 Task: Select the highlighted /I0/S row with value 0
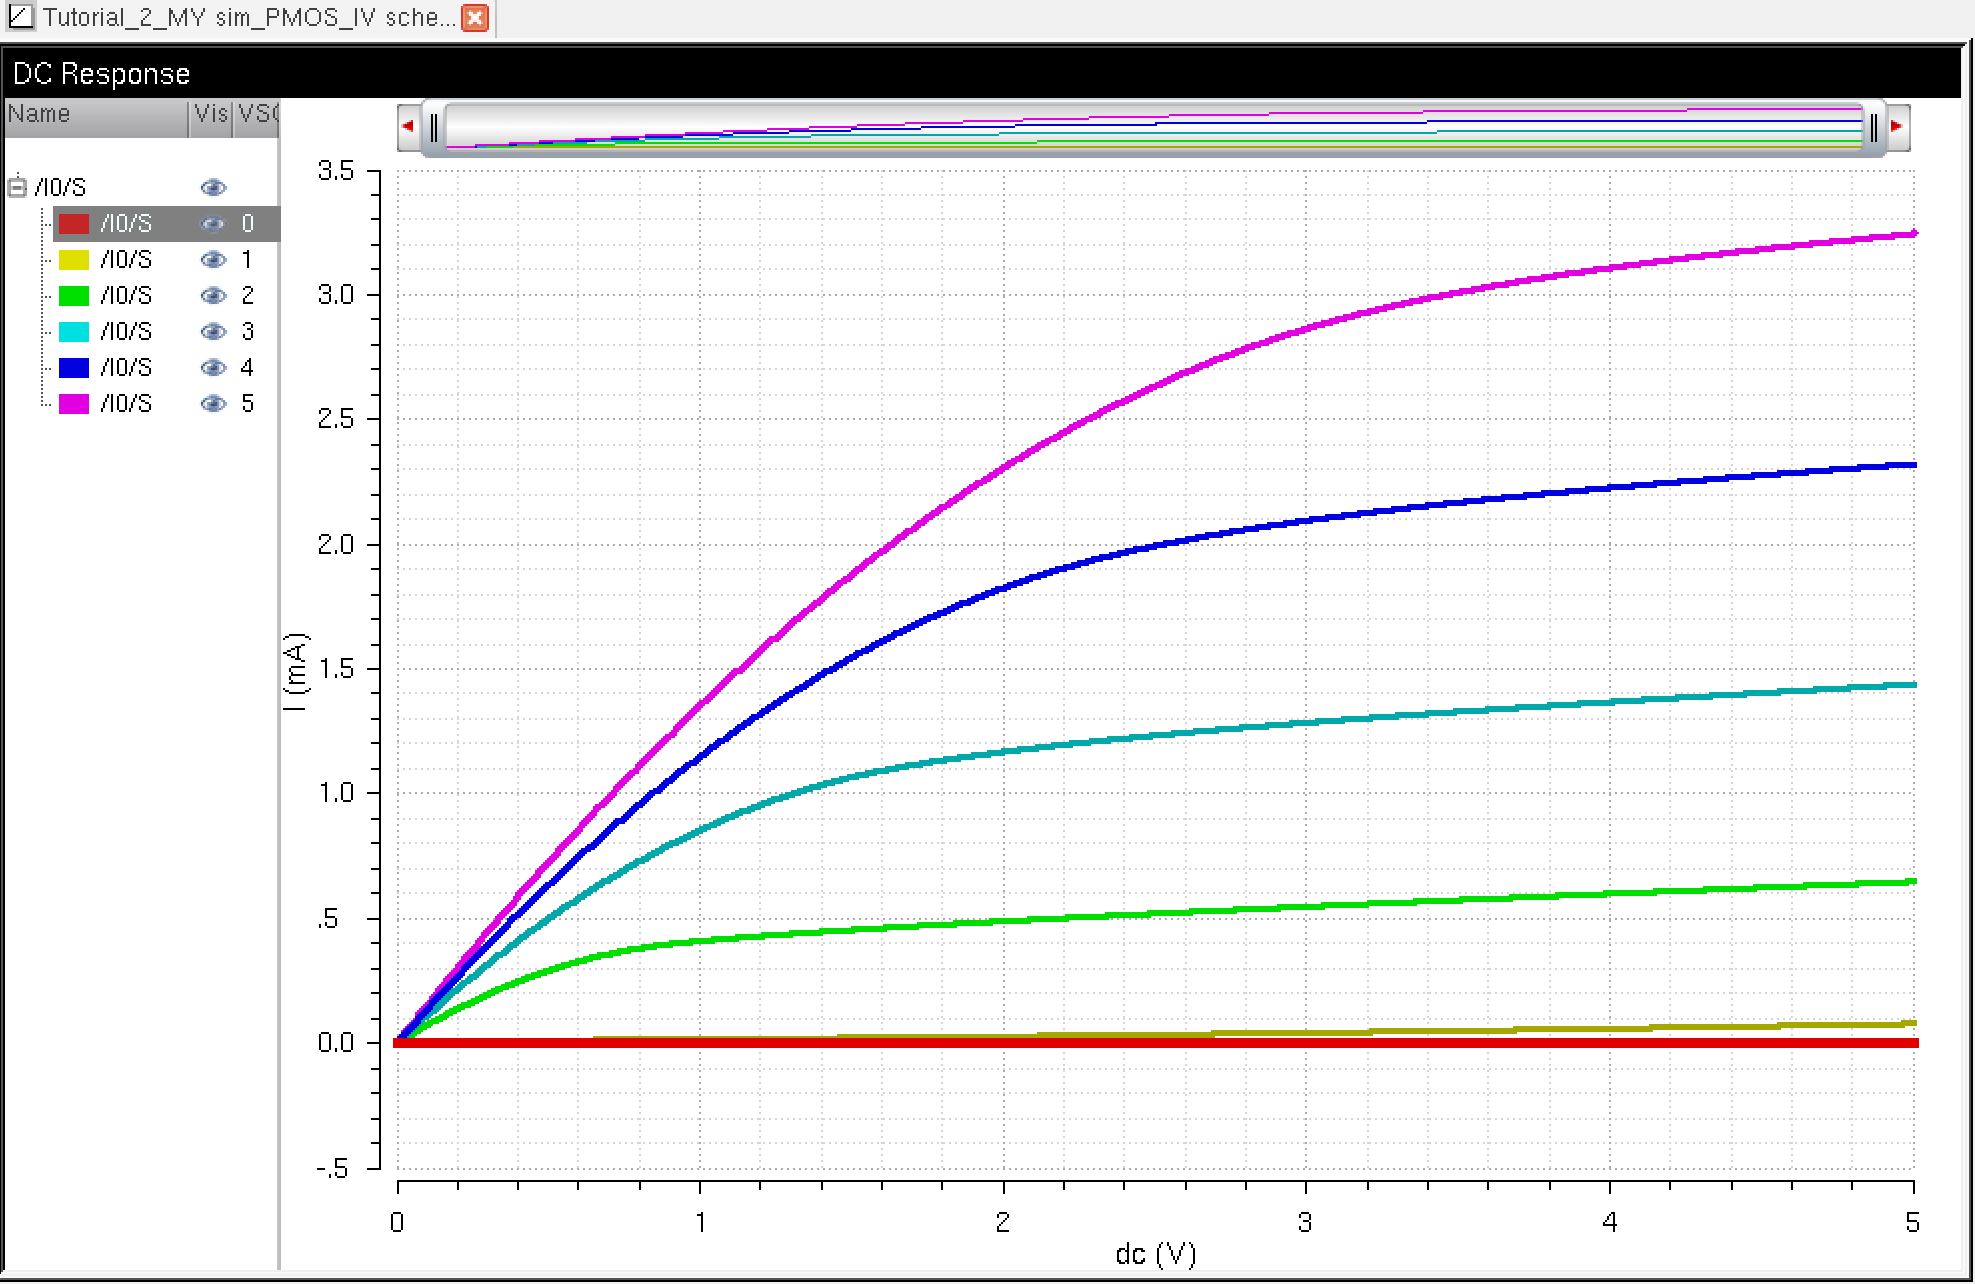tap(166, 224)
